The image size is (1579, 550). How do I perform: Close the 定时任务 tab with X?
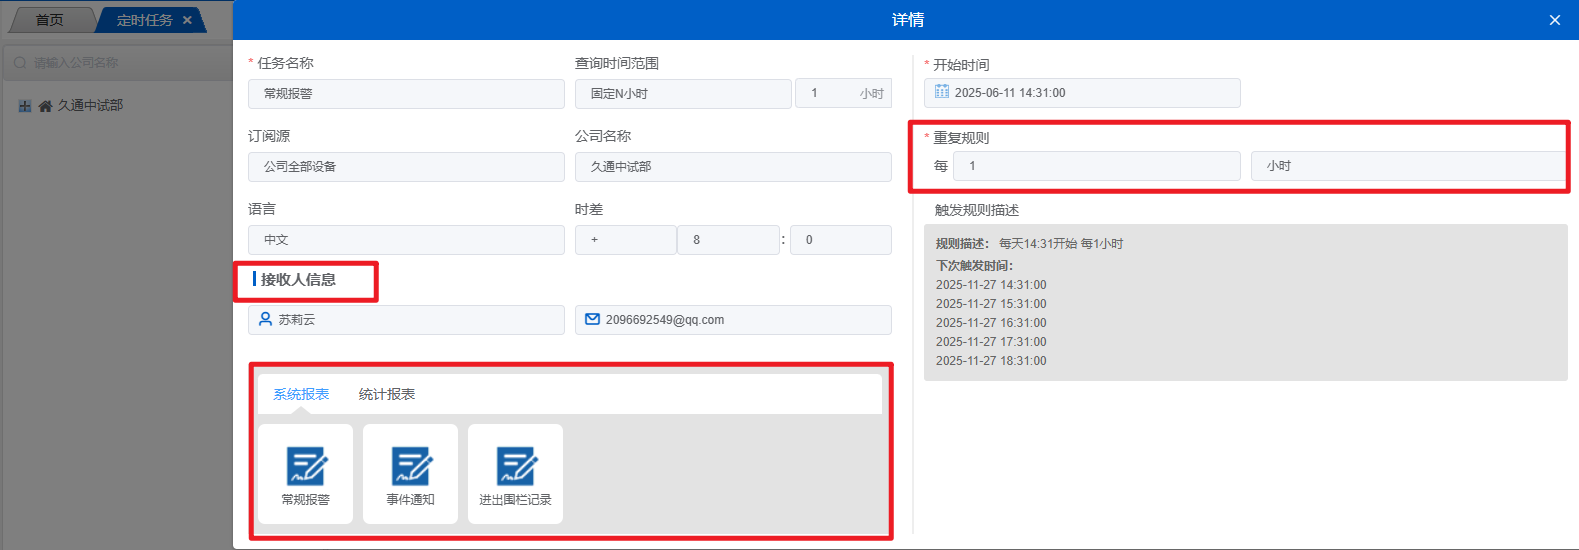point(187,20)
